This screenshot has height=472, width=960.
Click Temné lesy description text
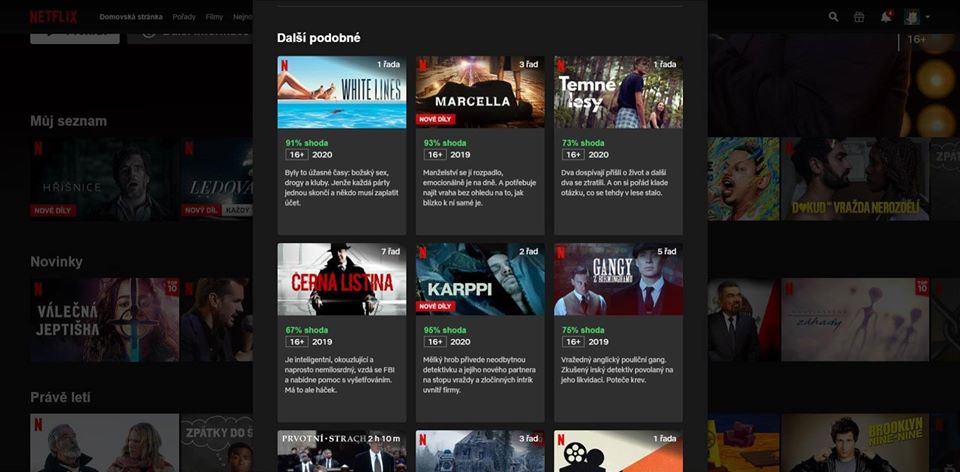point(615,182)
